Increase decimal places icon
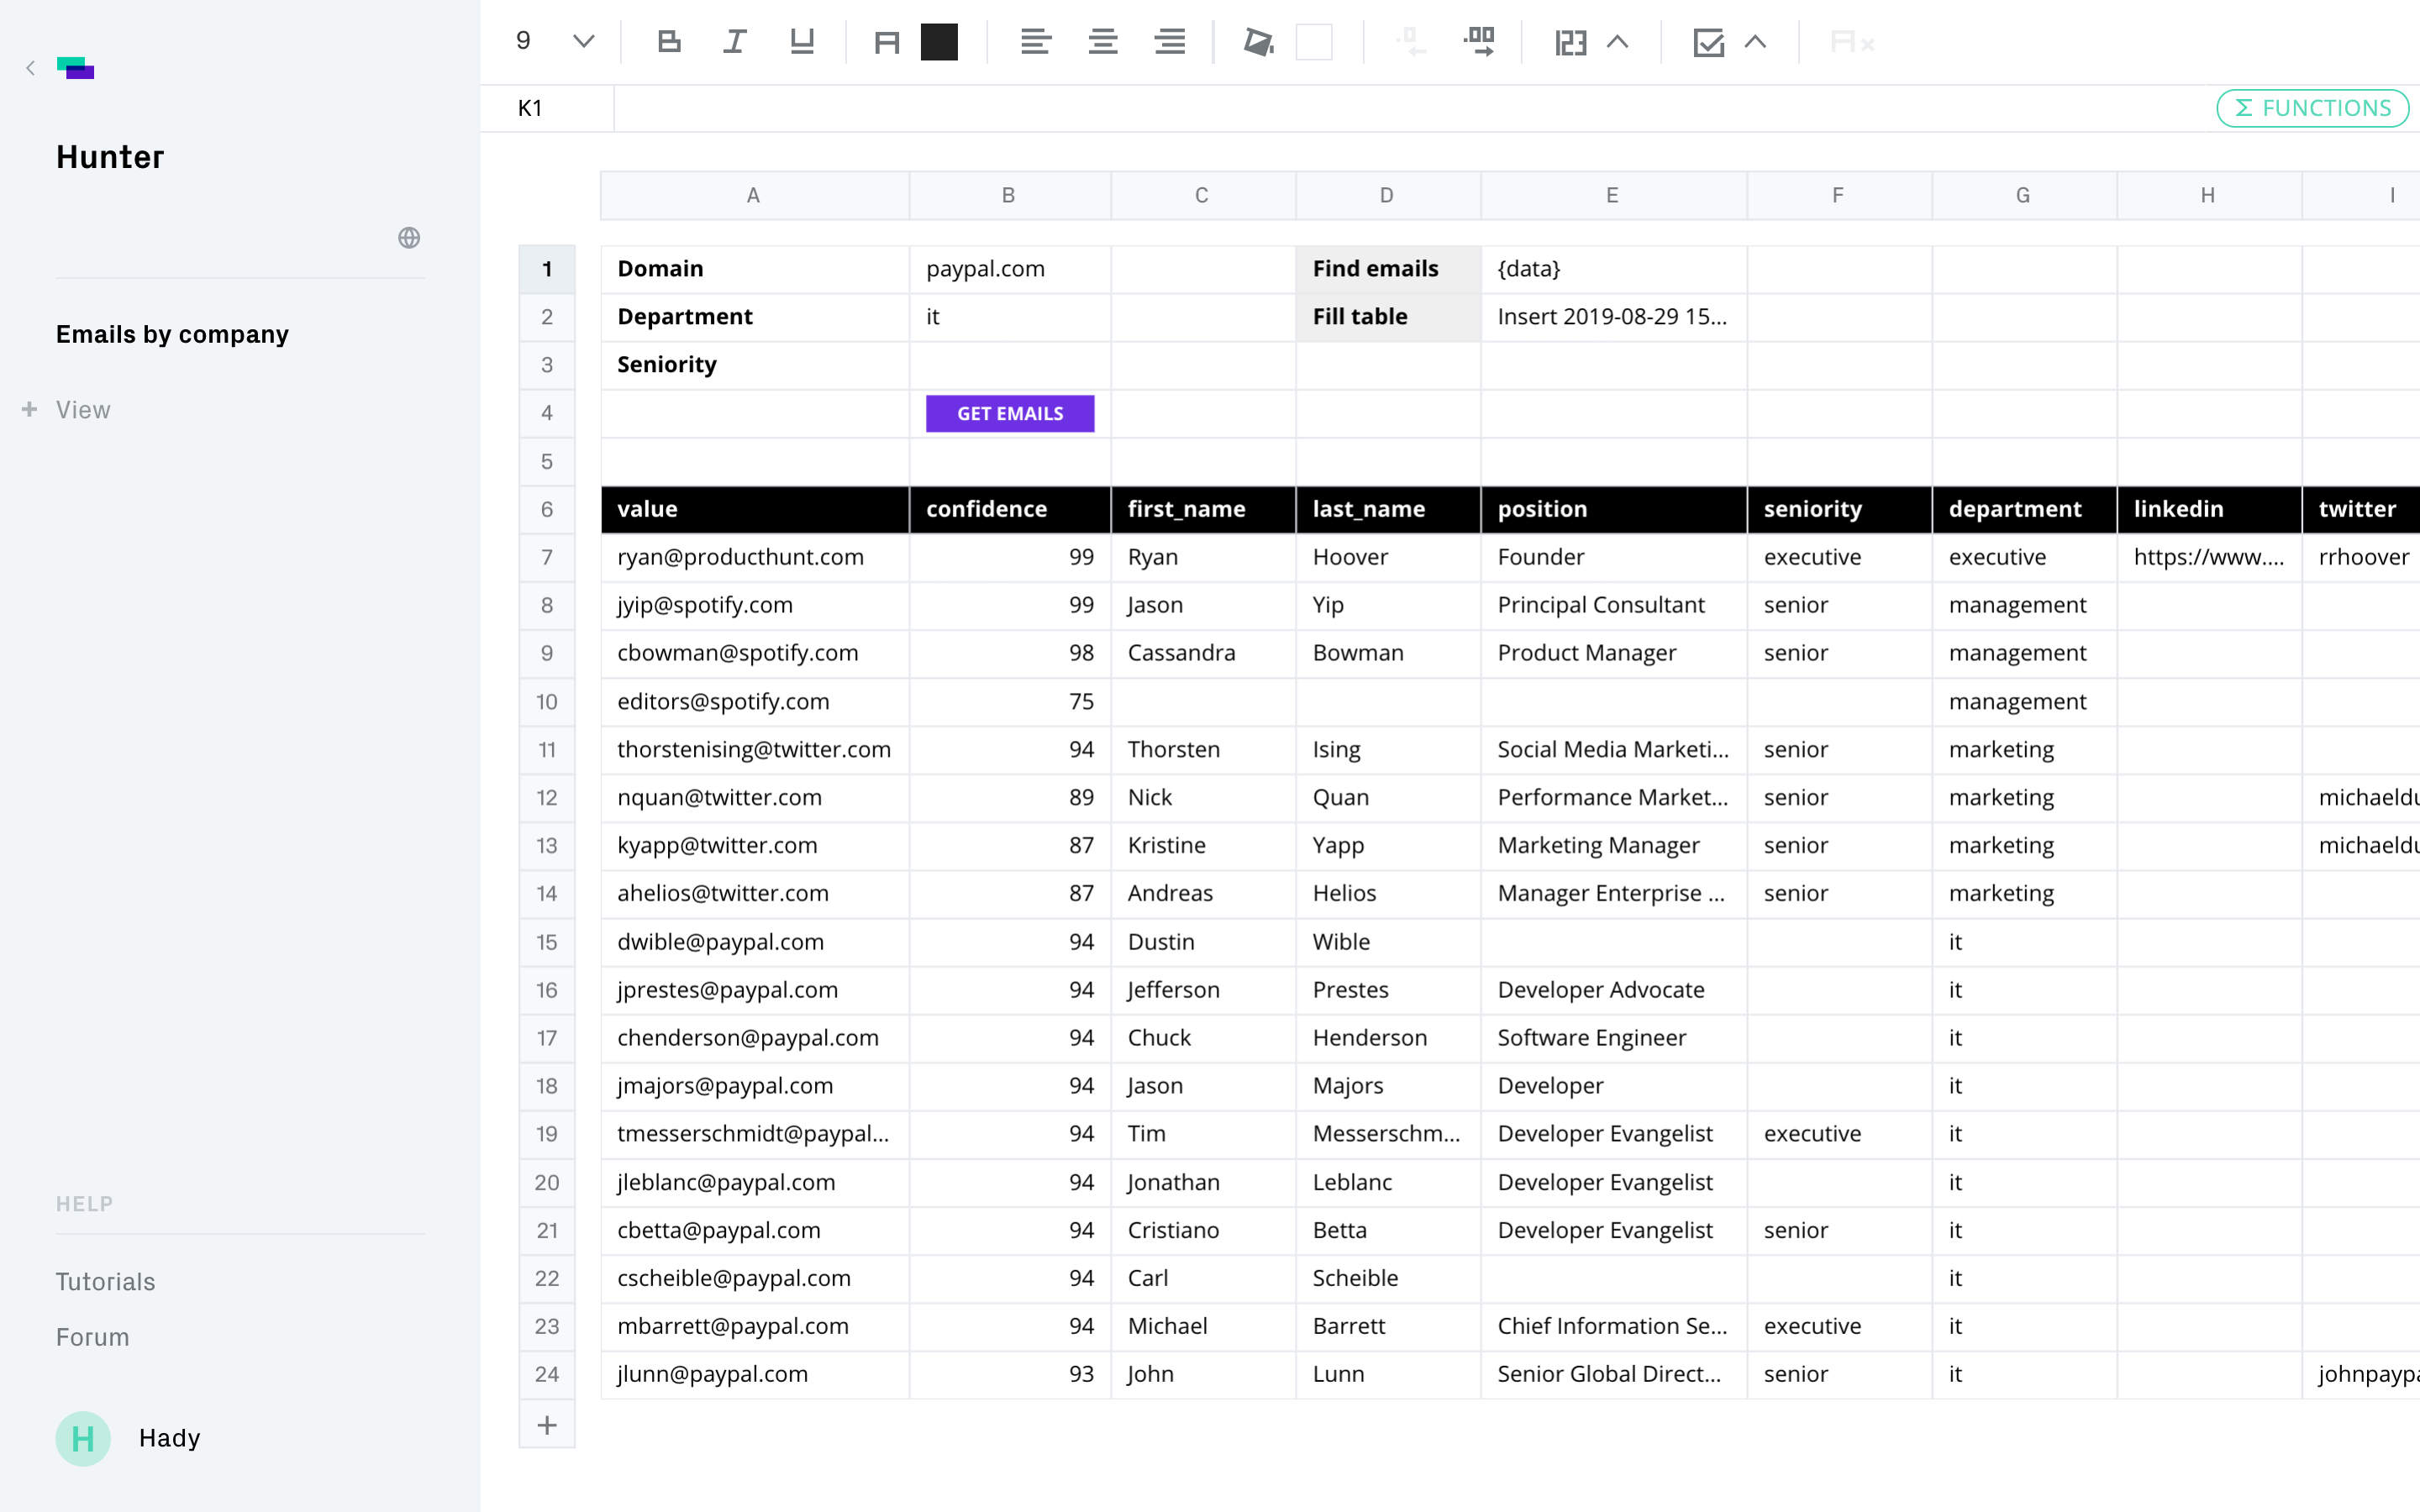Screen dimensions: 2420x1512 [x=1479, y=42]
